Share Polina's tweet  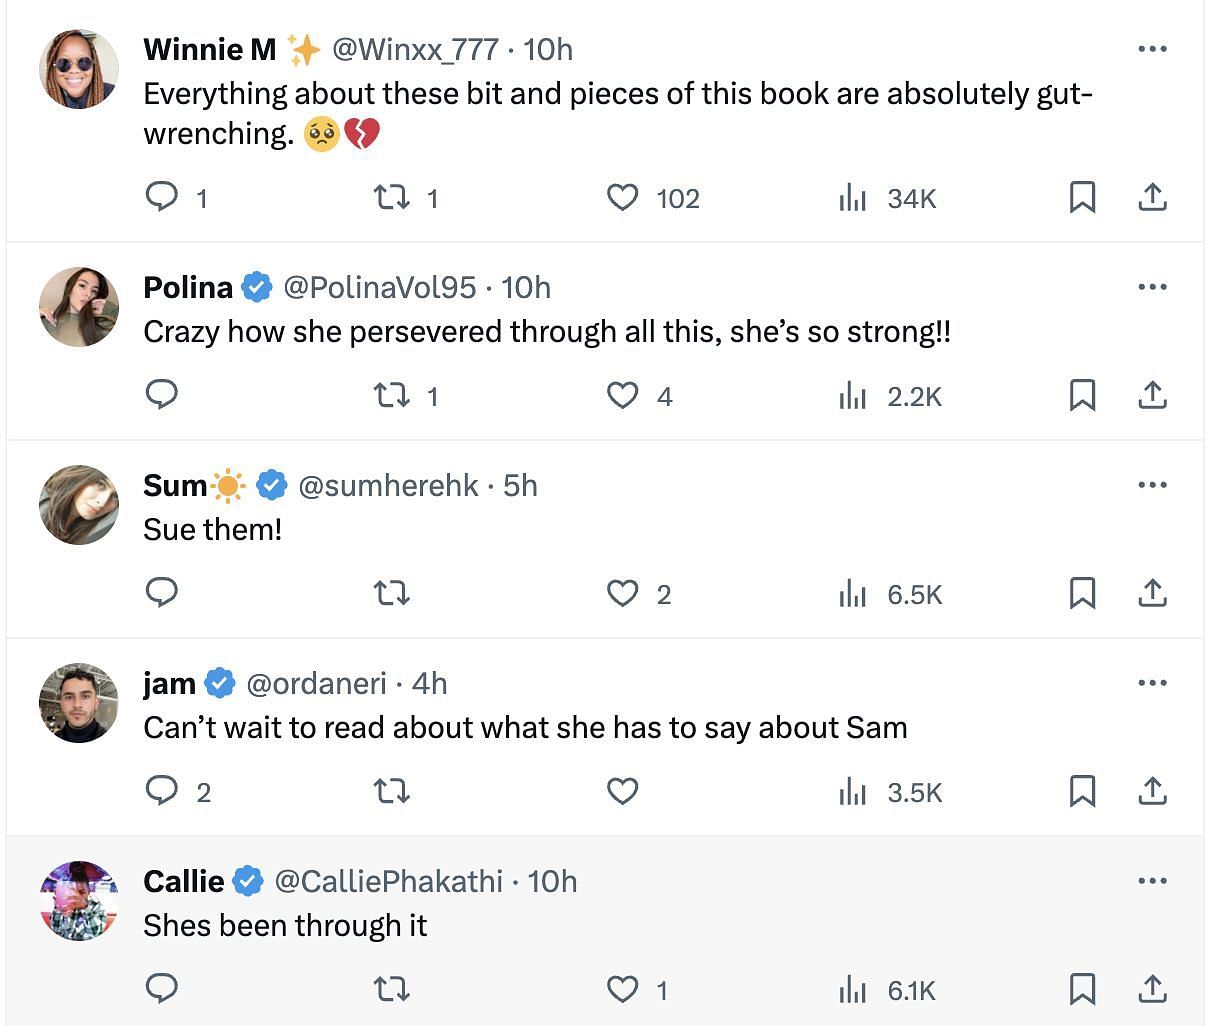pos(1152,396)
